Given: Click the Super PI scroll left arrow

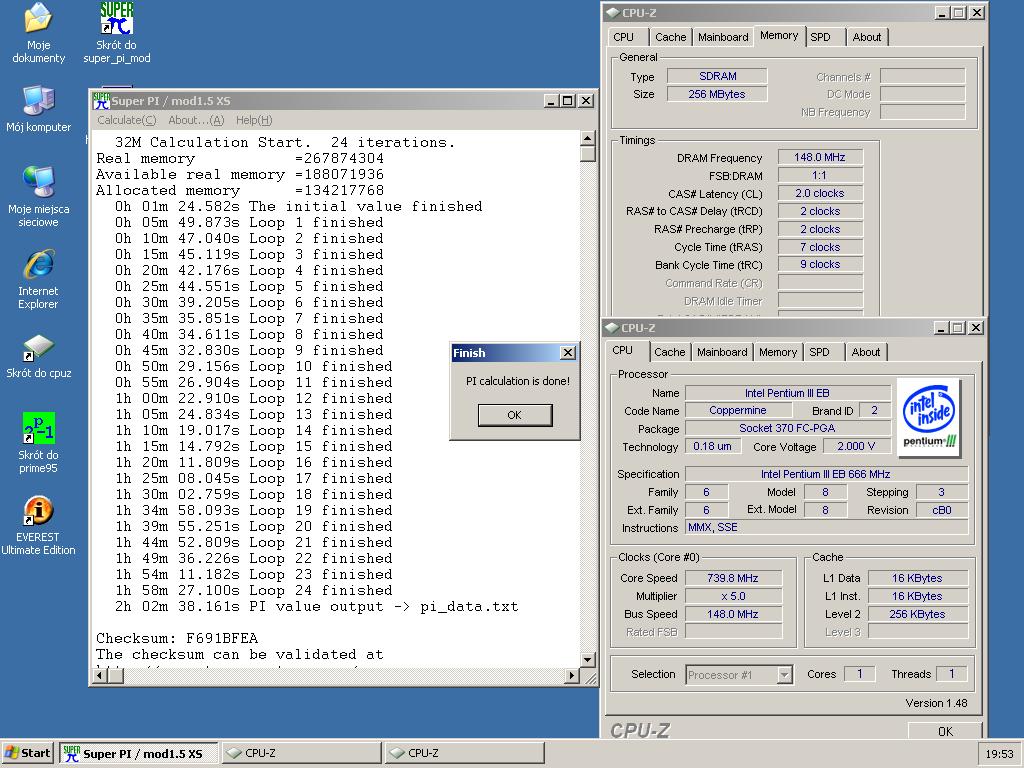Looking at the screenshot, I should click(x=101, y=675).
